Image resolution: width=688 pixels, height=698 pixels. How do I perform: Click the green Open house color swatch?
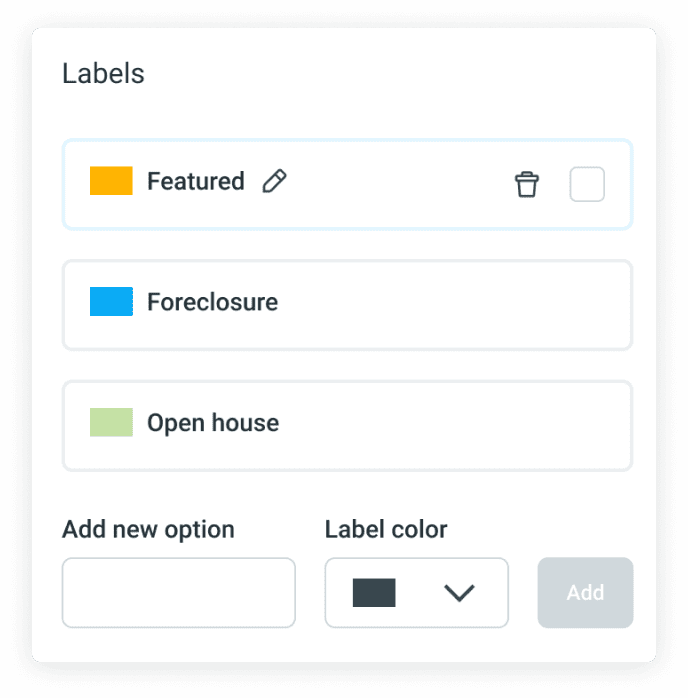(111, 422)
